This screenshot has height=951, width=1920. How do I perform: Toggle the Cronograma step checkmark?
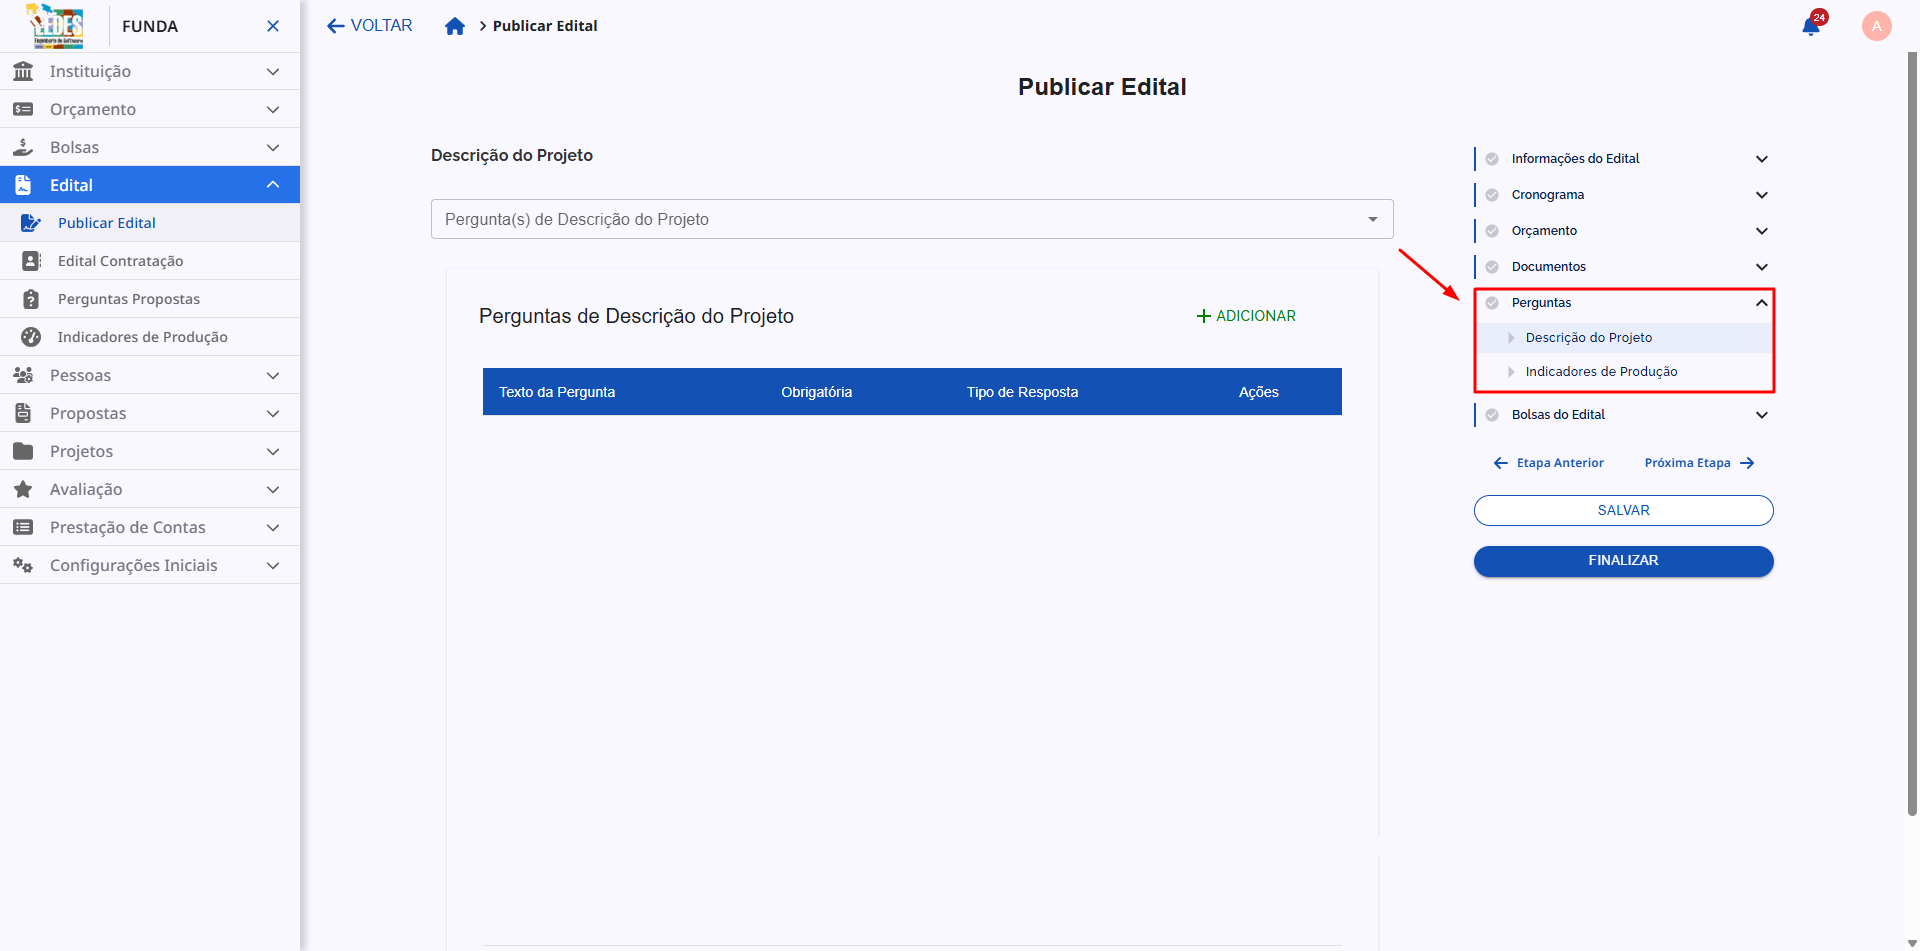1493,194
